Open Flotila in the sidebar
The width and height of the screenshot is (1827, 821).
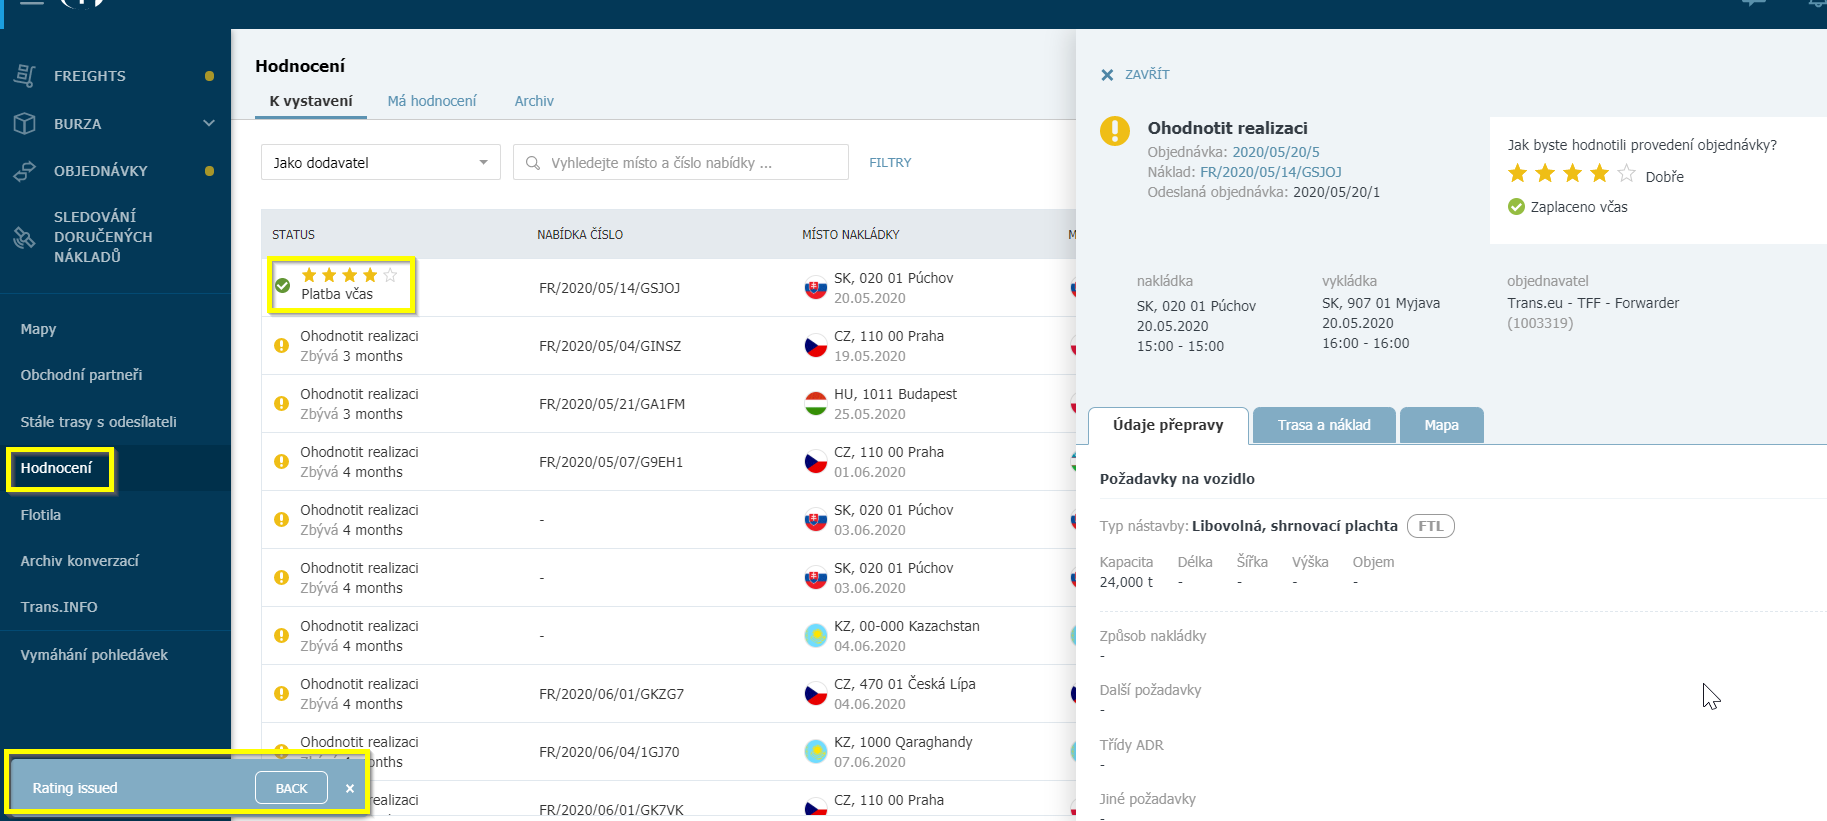pyautogui.click(x=41, y=515)
